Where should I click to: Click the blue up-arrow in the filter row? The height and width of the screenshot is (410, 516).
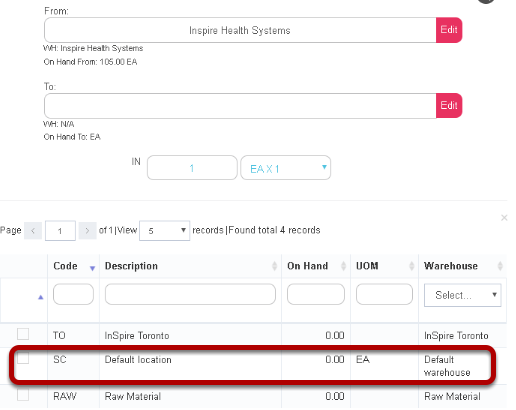(41, 297)
